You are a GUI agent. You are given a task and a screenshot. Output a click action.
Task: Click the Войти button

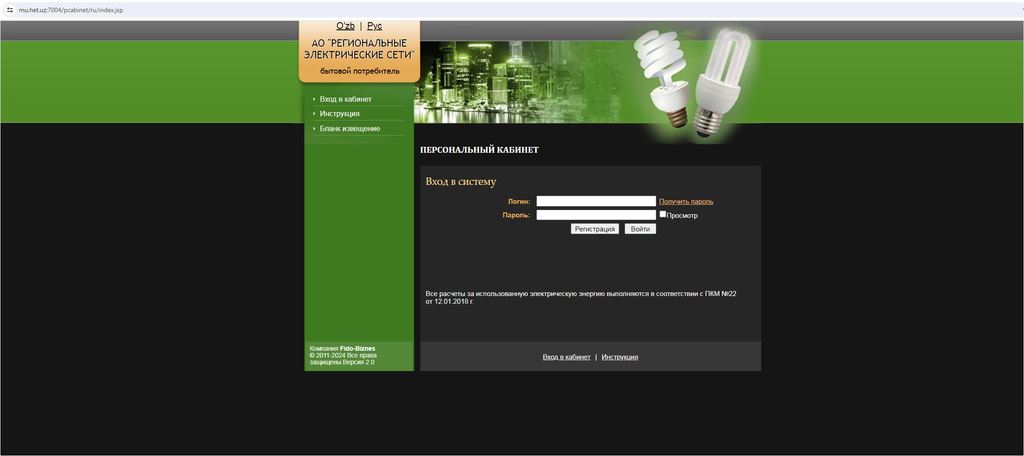(640, 229)
